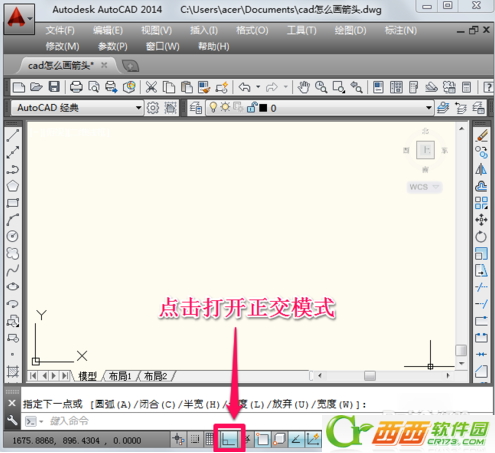Viewport: 495px width, 453px height.
Task: Expand the layer list dropdown
Action: click(x=429, y=108)
